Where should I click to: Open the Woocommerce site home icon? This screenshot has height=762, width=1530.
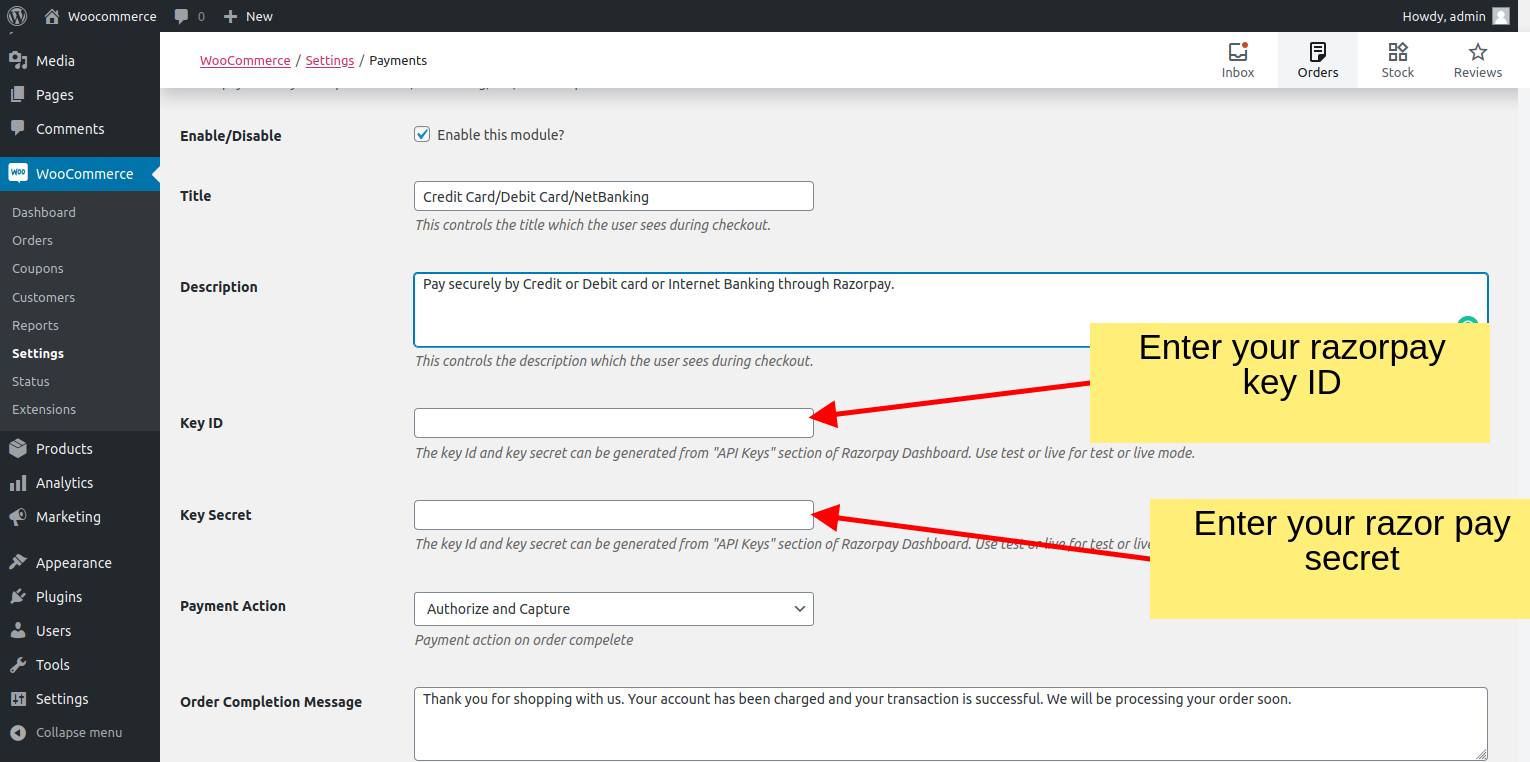52,16
